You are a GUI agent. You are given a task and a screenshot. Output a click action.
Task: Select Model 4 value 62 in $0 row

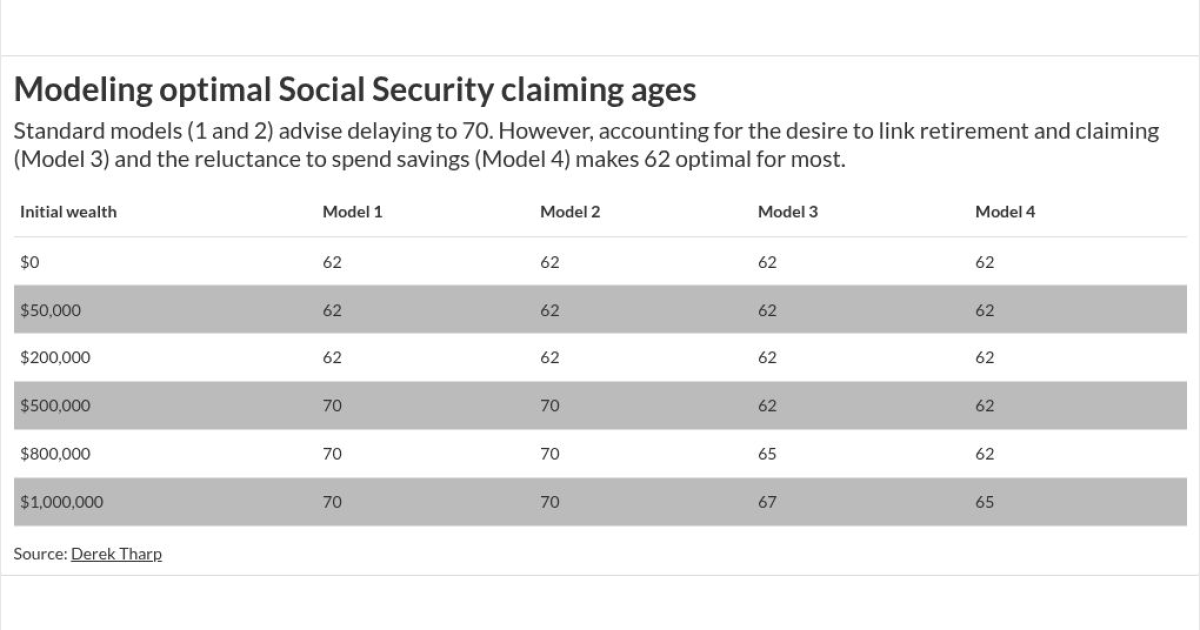(x=985, y=262)
